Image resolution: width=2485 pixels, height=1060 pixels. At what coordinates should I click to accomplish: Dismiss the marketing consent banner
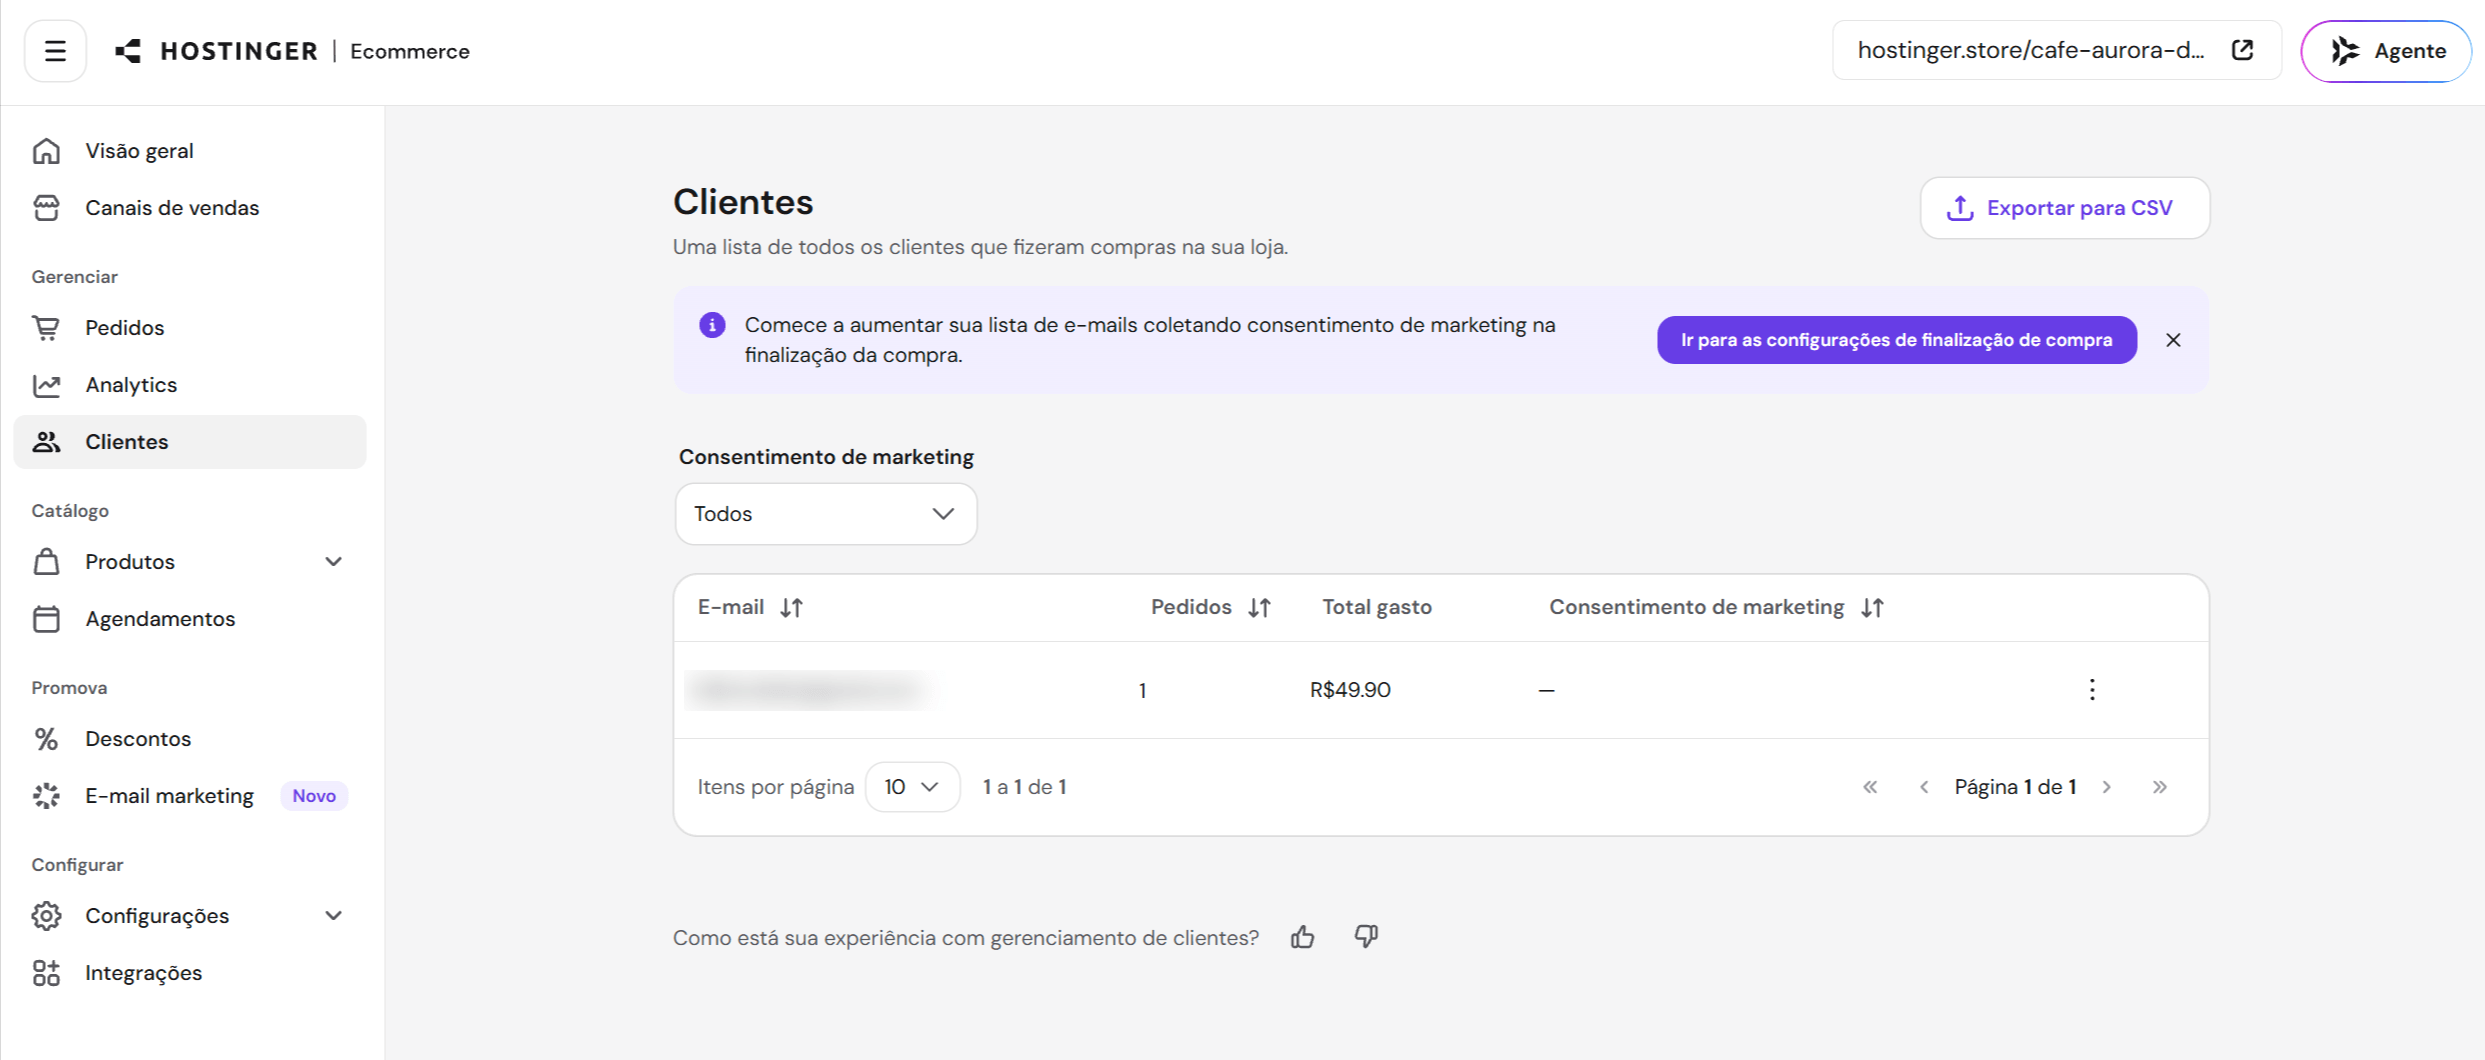2173,340
